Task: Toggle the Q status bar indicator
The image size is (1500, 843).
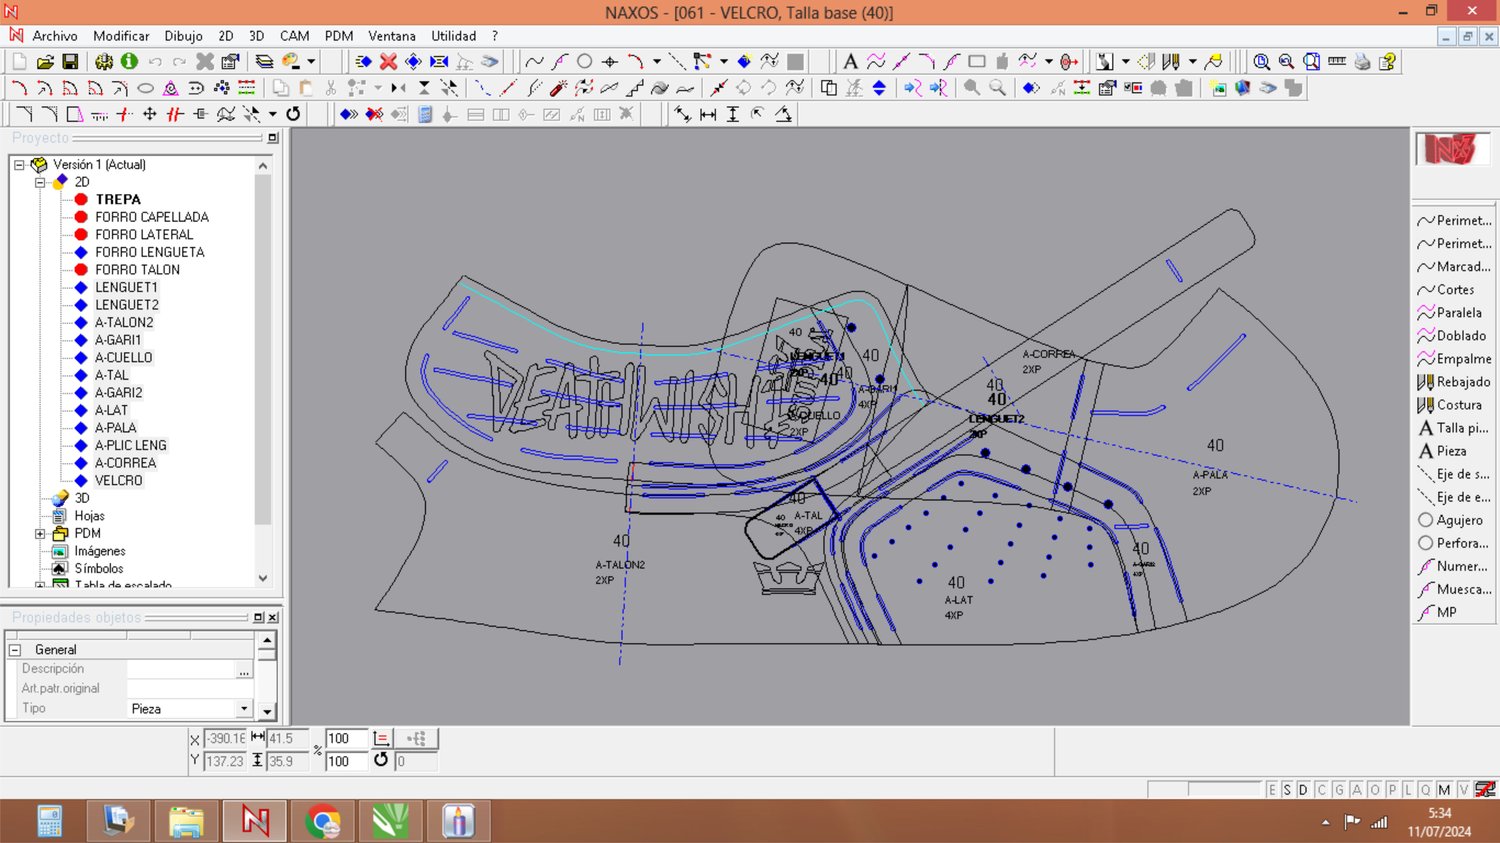Action: click(1426, 790)
